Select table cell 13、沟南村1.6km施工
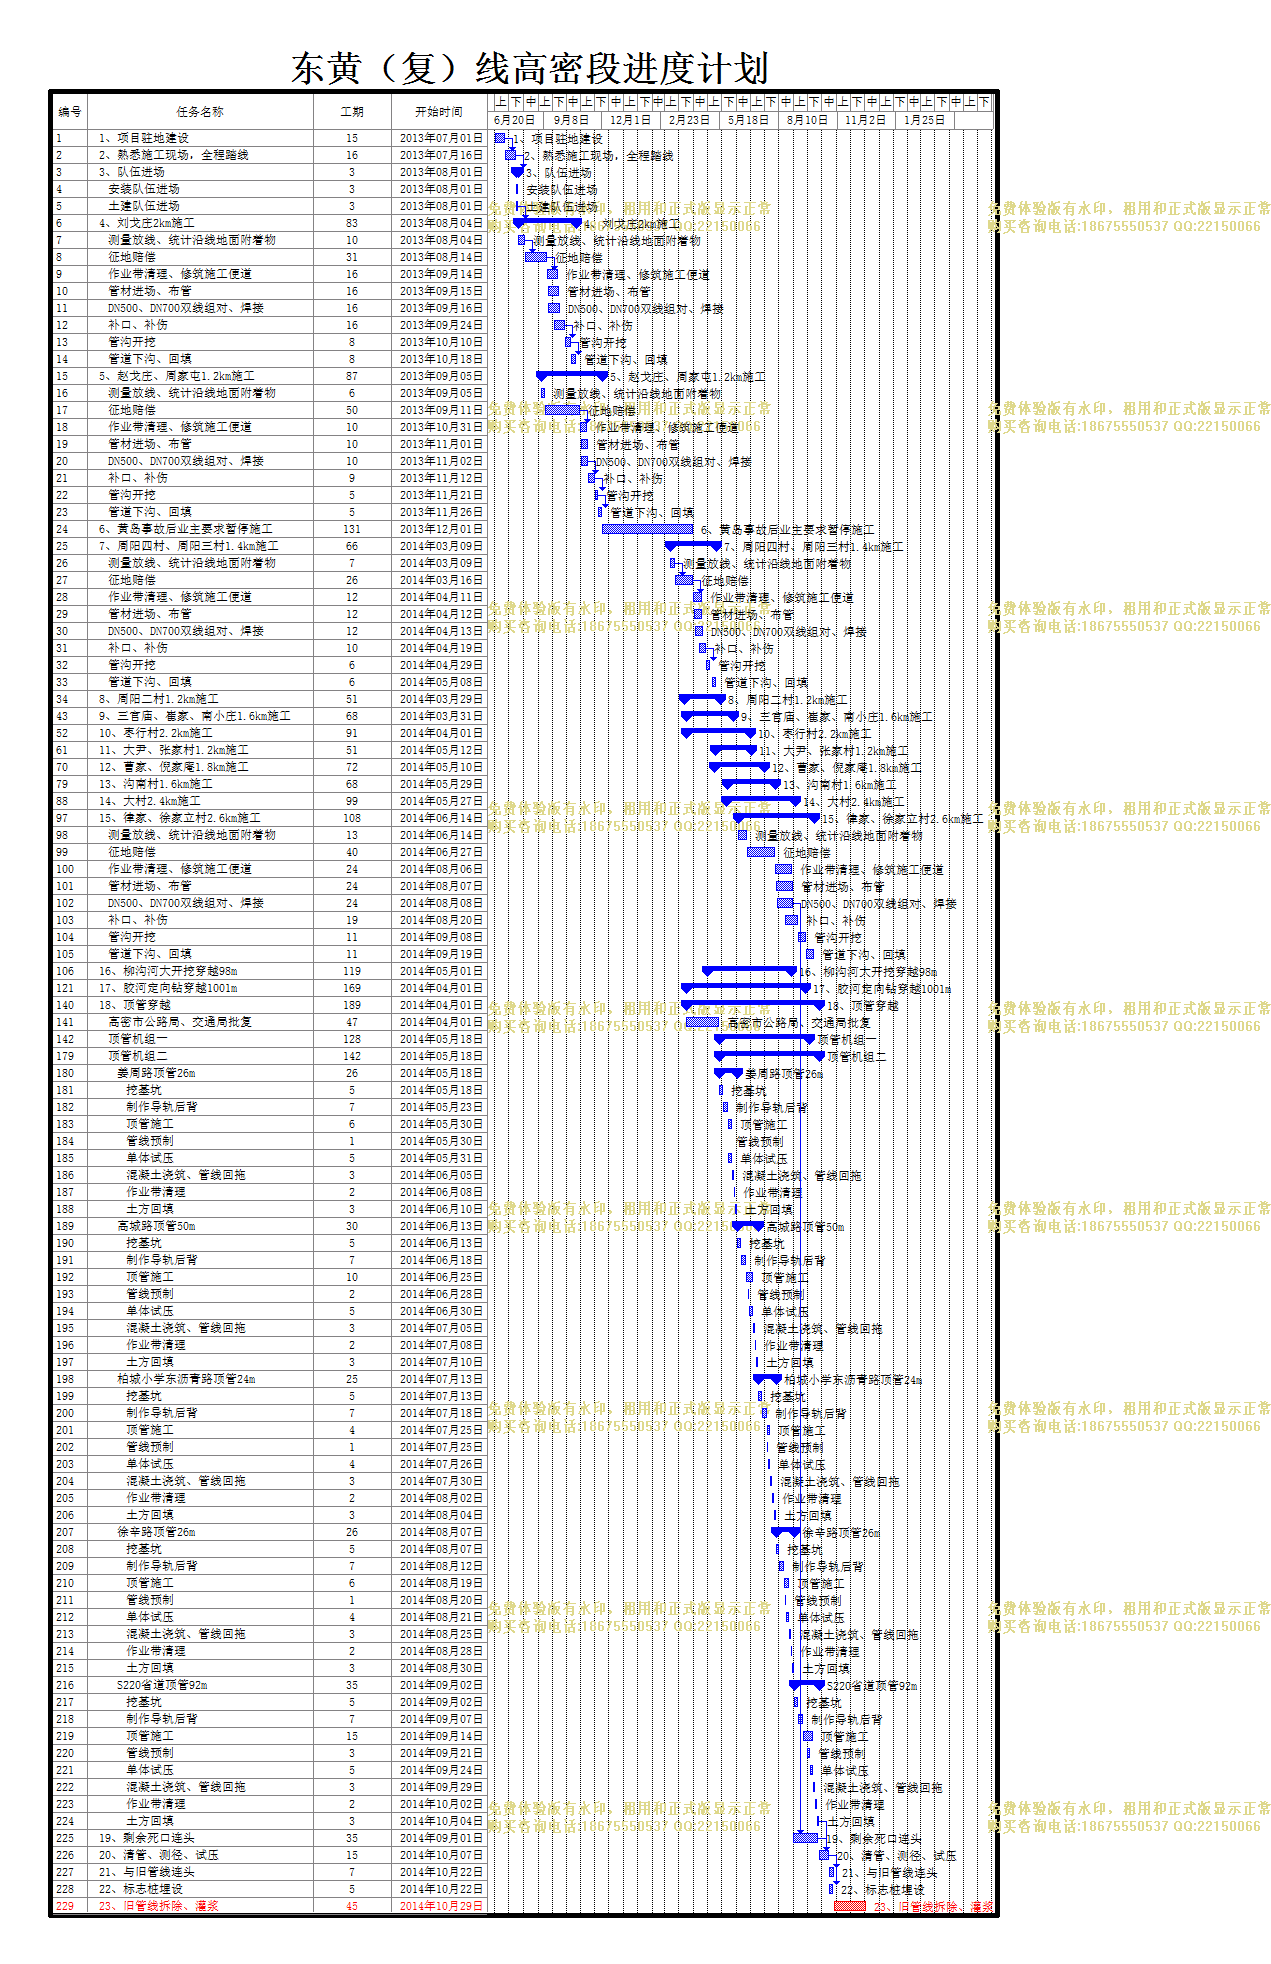This screenshot has width=1271, height=1964. (x=200, y=784)
